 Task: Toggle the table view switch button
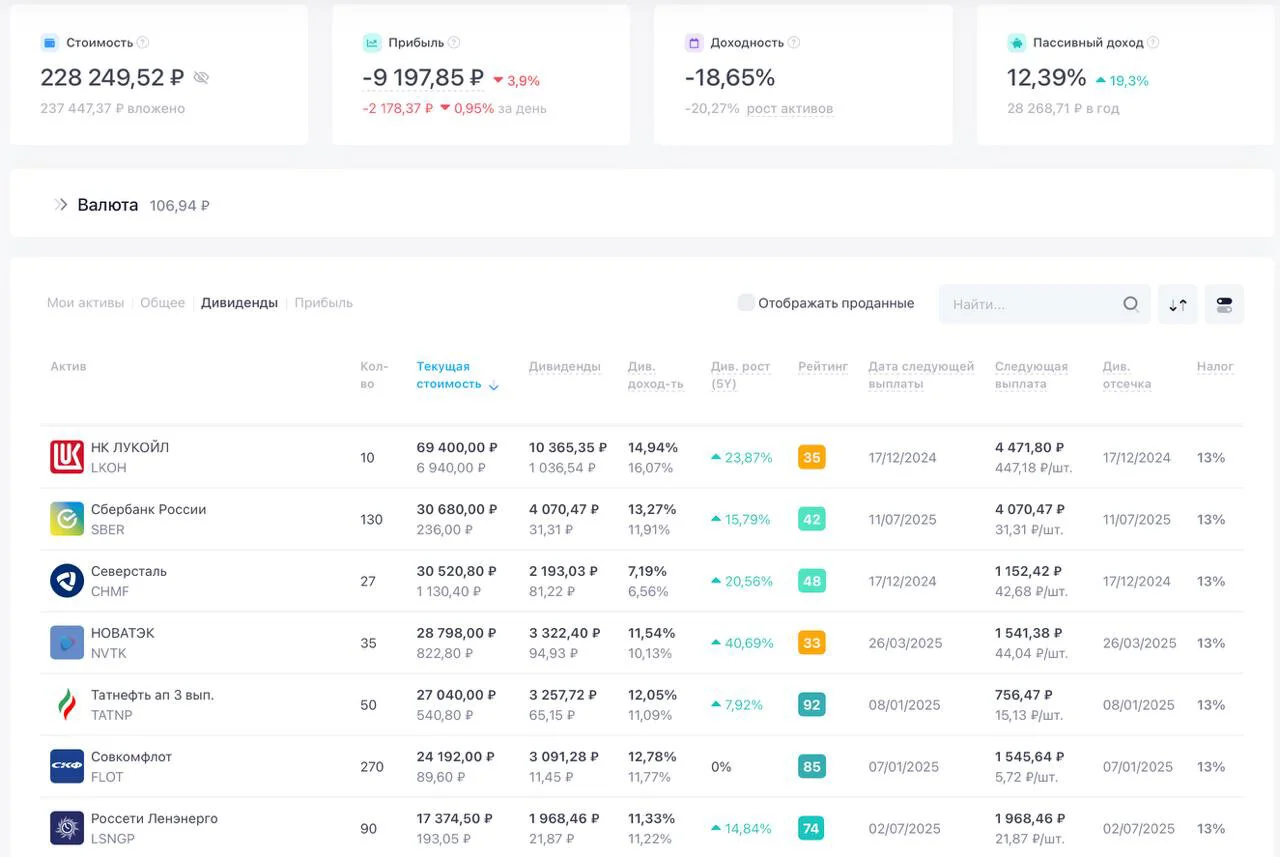point(1225,304)
